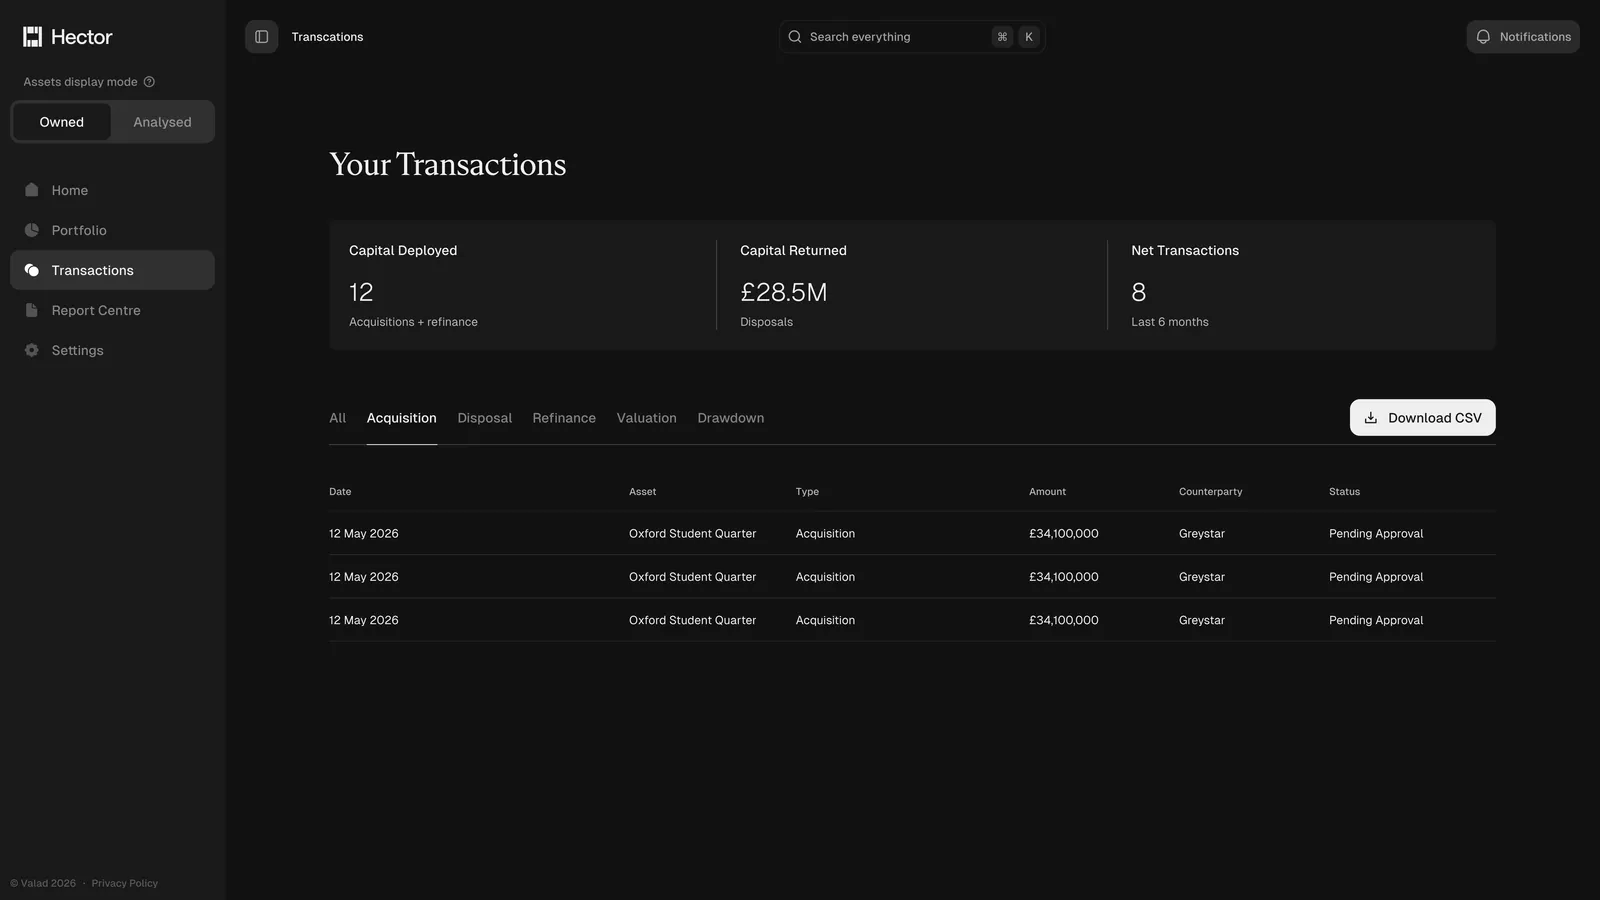Click the £28.5M Capital Returned value
Viewport: 1600px width, 900px height.
click(784, 292)
